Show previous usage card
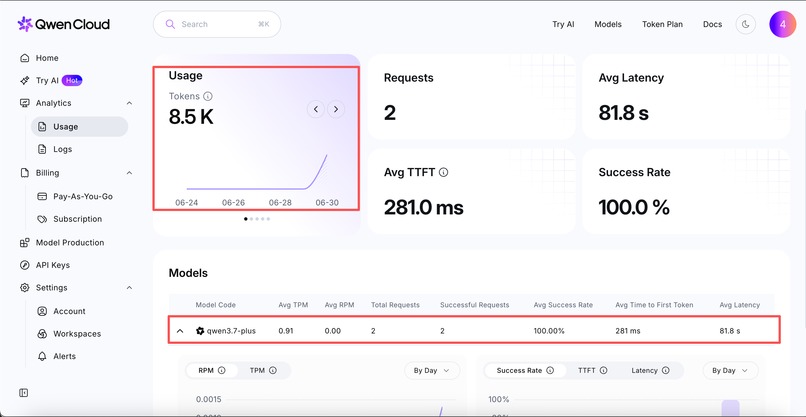Image resolution: width=806 pixels, height=417 pixels. point(316,109)
